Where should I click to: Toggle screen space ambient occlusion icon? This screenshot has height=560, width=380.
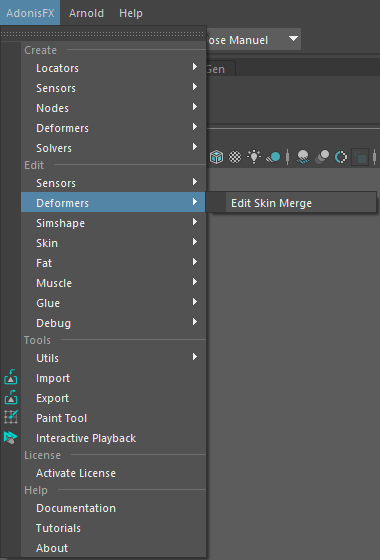coord(303,157)
